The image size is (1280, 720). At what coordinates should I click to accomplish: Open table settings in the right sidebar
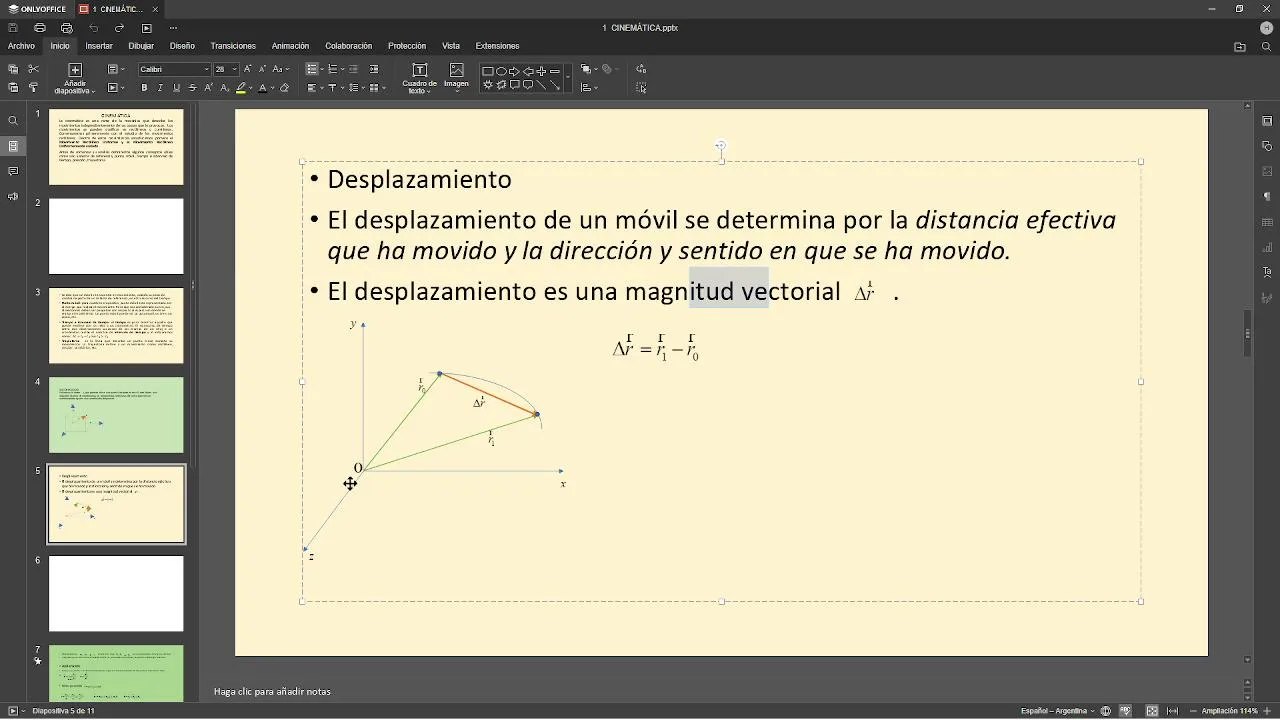coord(1267,222)
